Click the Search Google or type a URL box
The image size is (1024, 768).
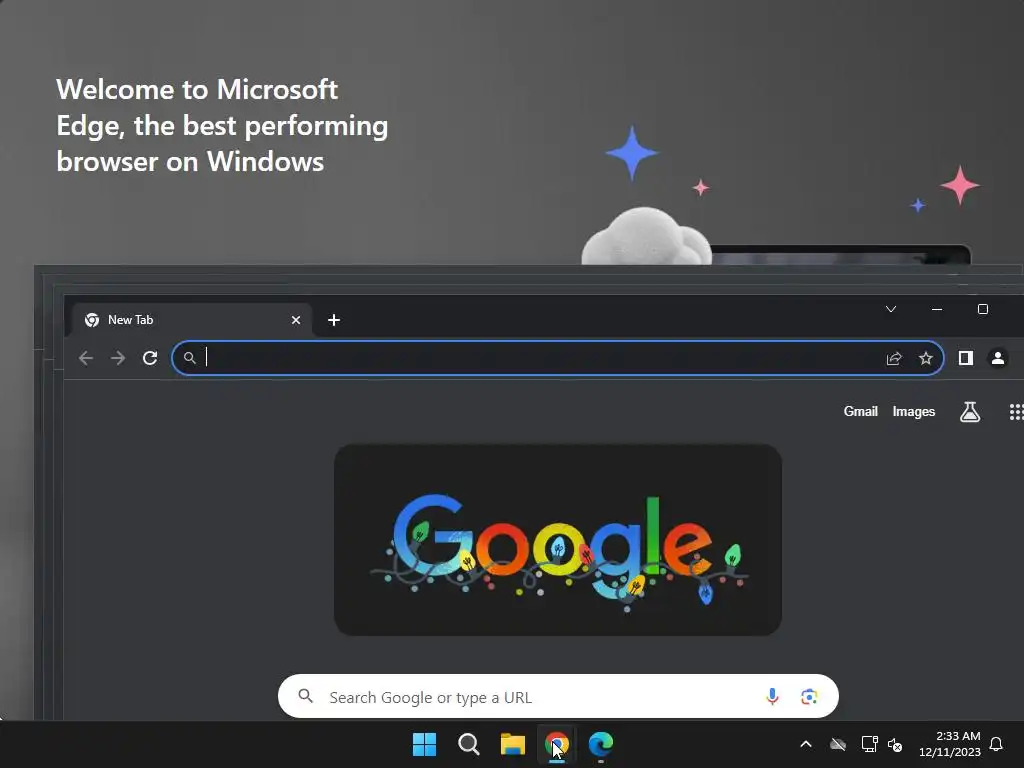point(558,697)
